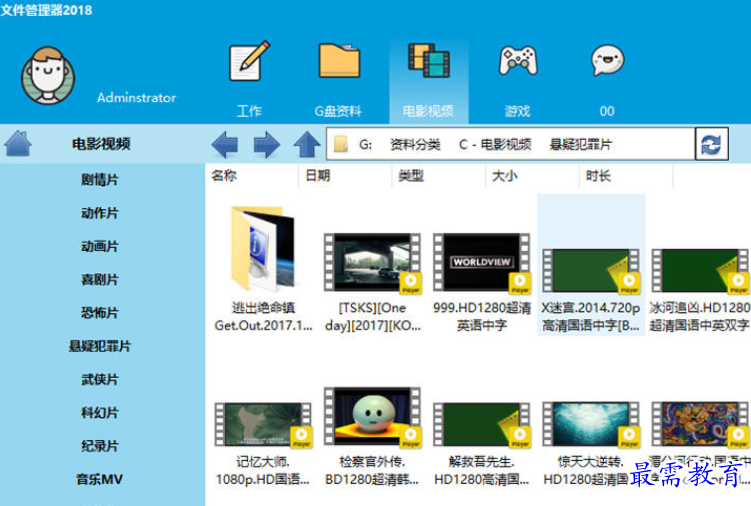This screenshot has height=506, width=751.
Task: Open the G盘资料 folder icon
Action: point(339,60)
